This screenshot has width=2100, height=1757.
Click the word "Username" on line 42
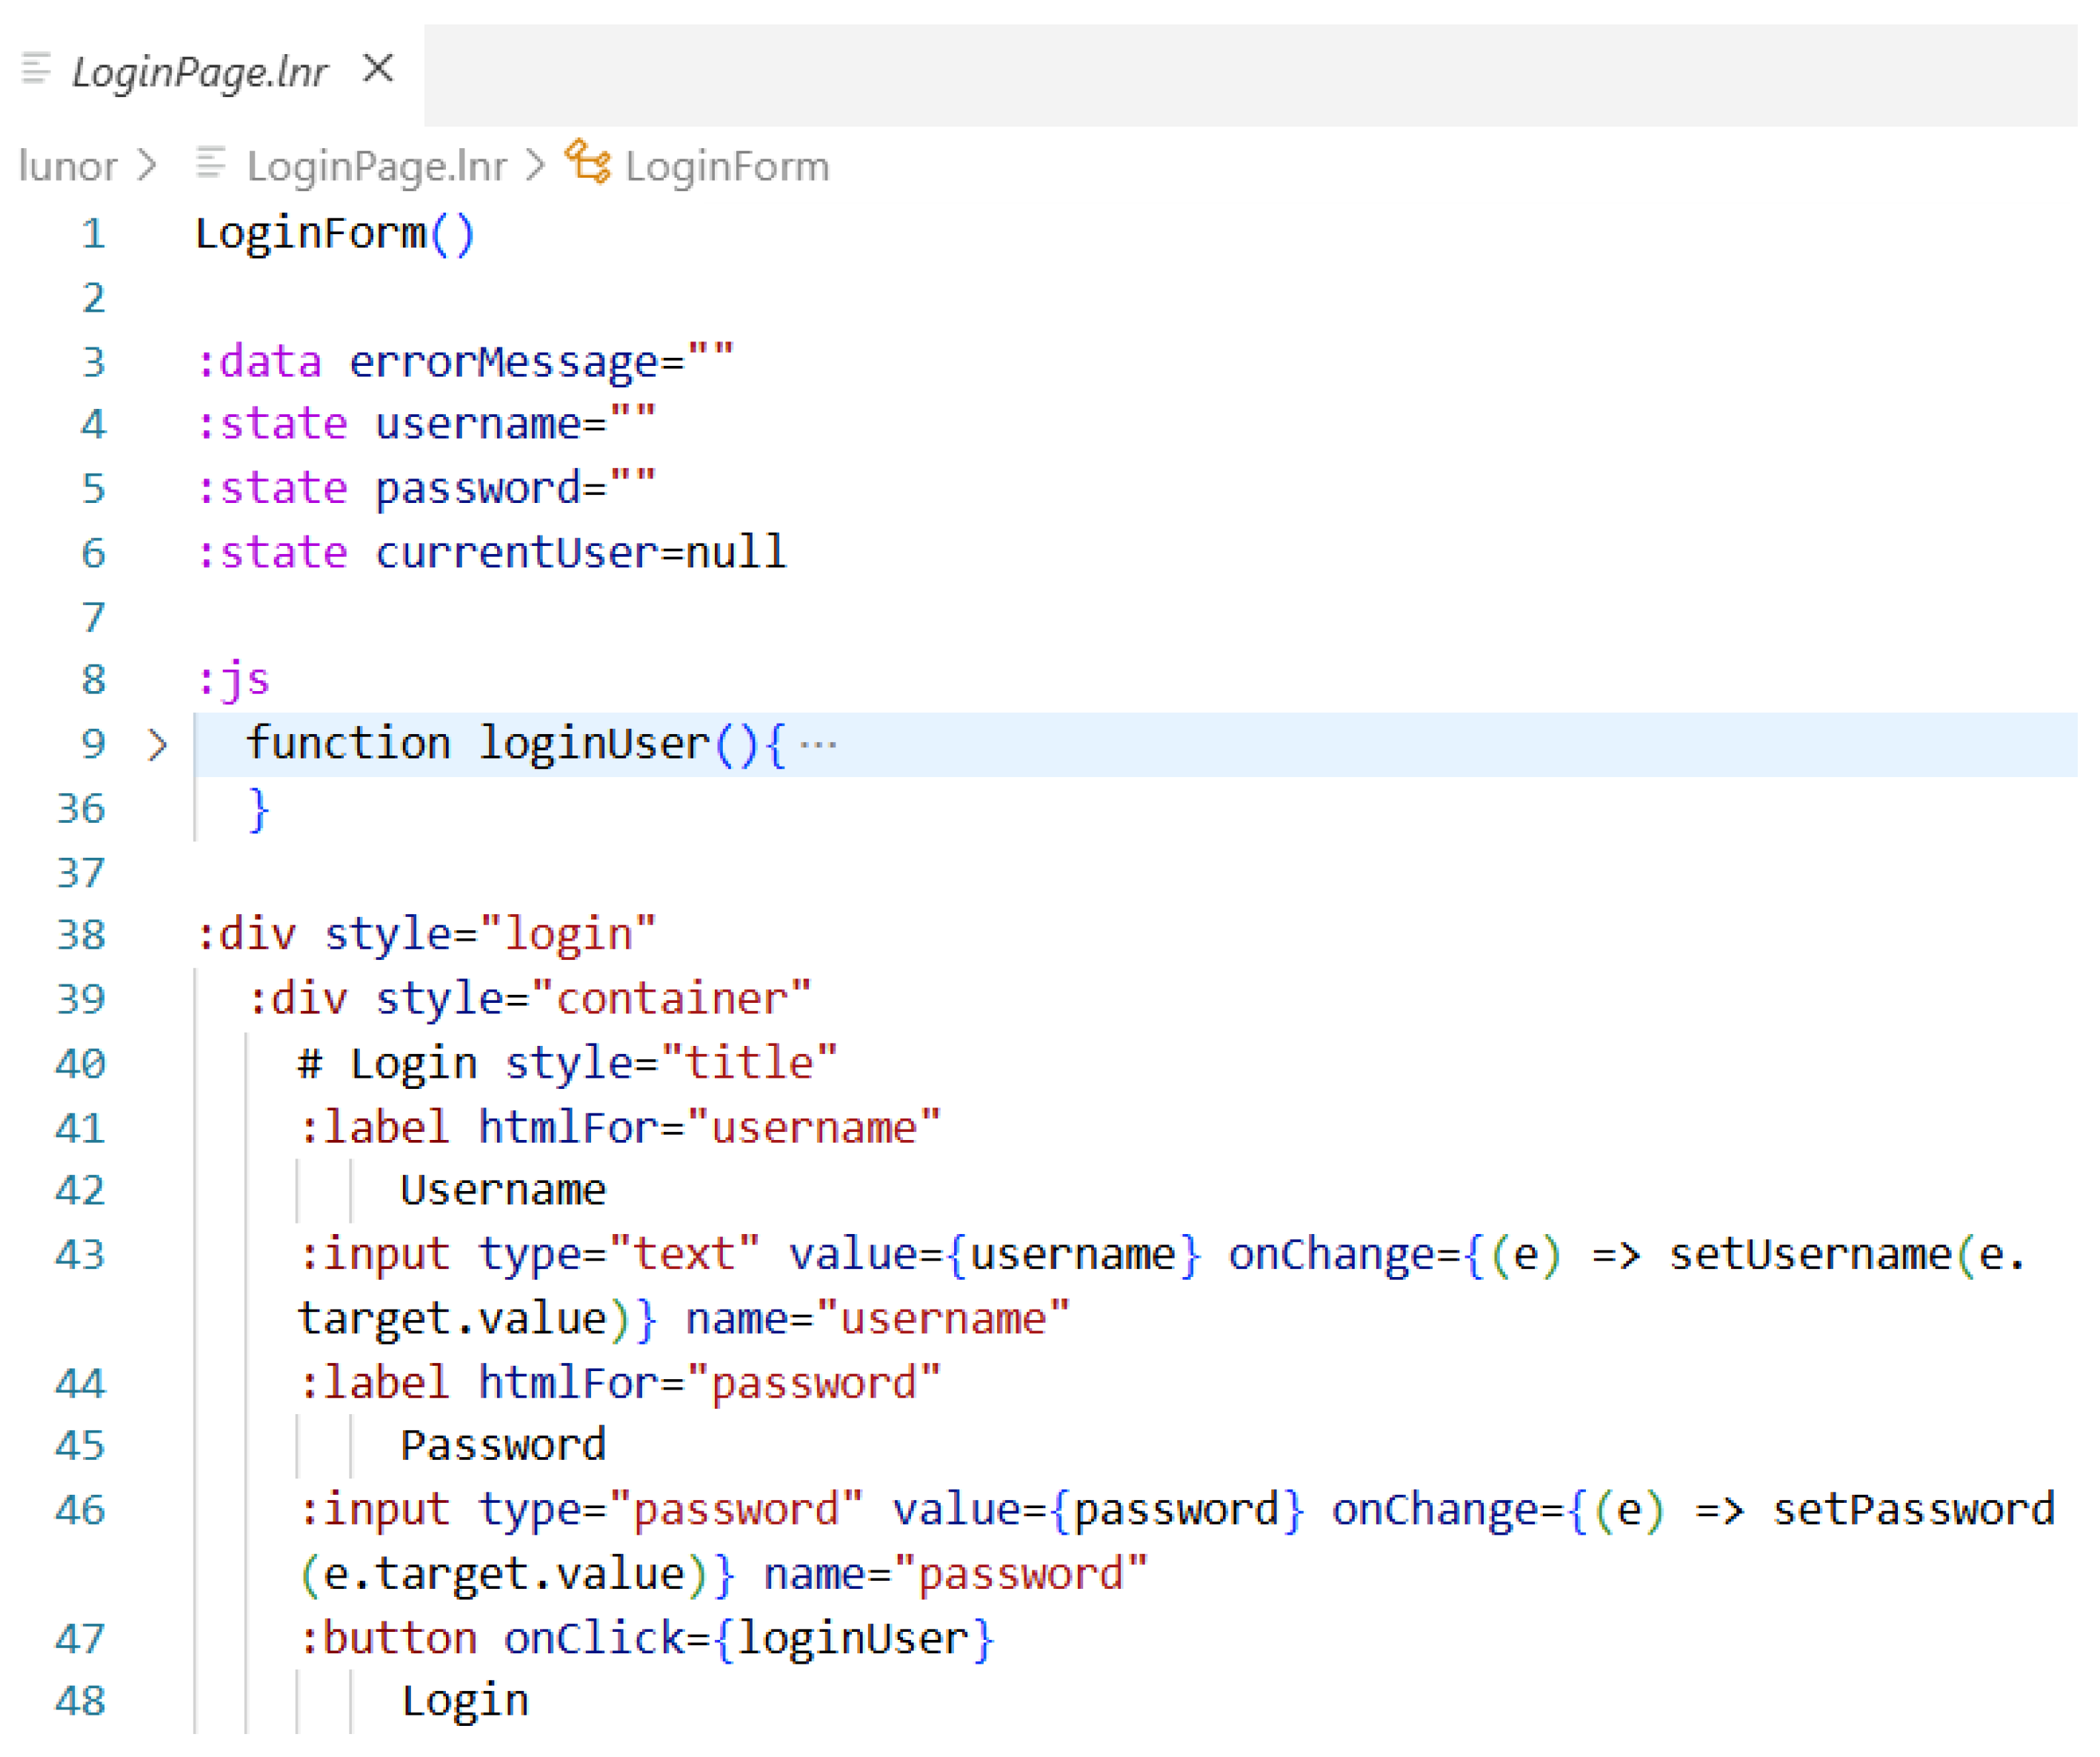[503, 1191]
